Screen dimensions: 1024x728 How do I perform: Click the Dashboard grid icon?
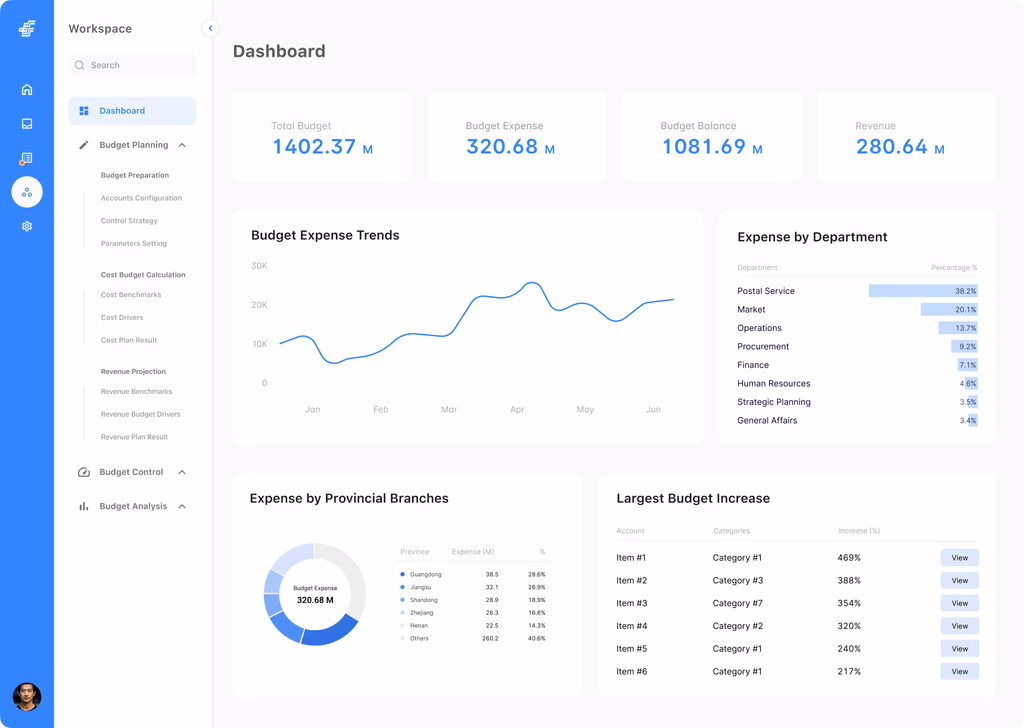pos(84,111)
